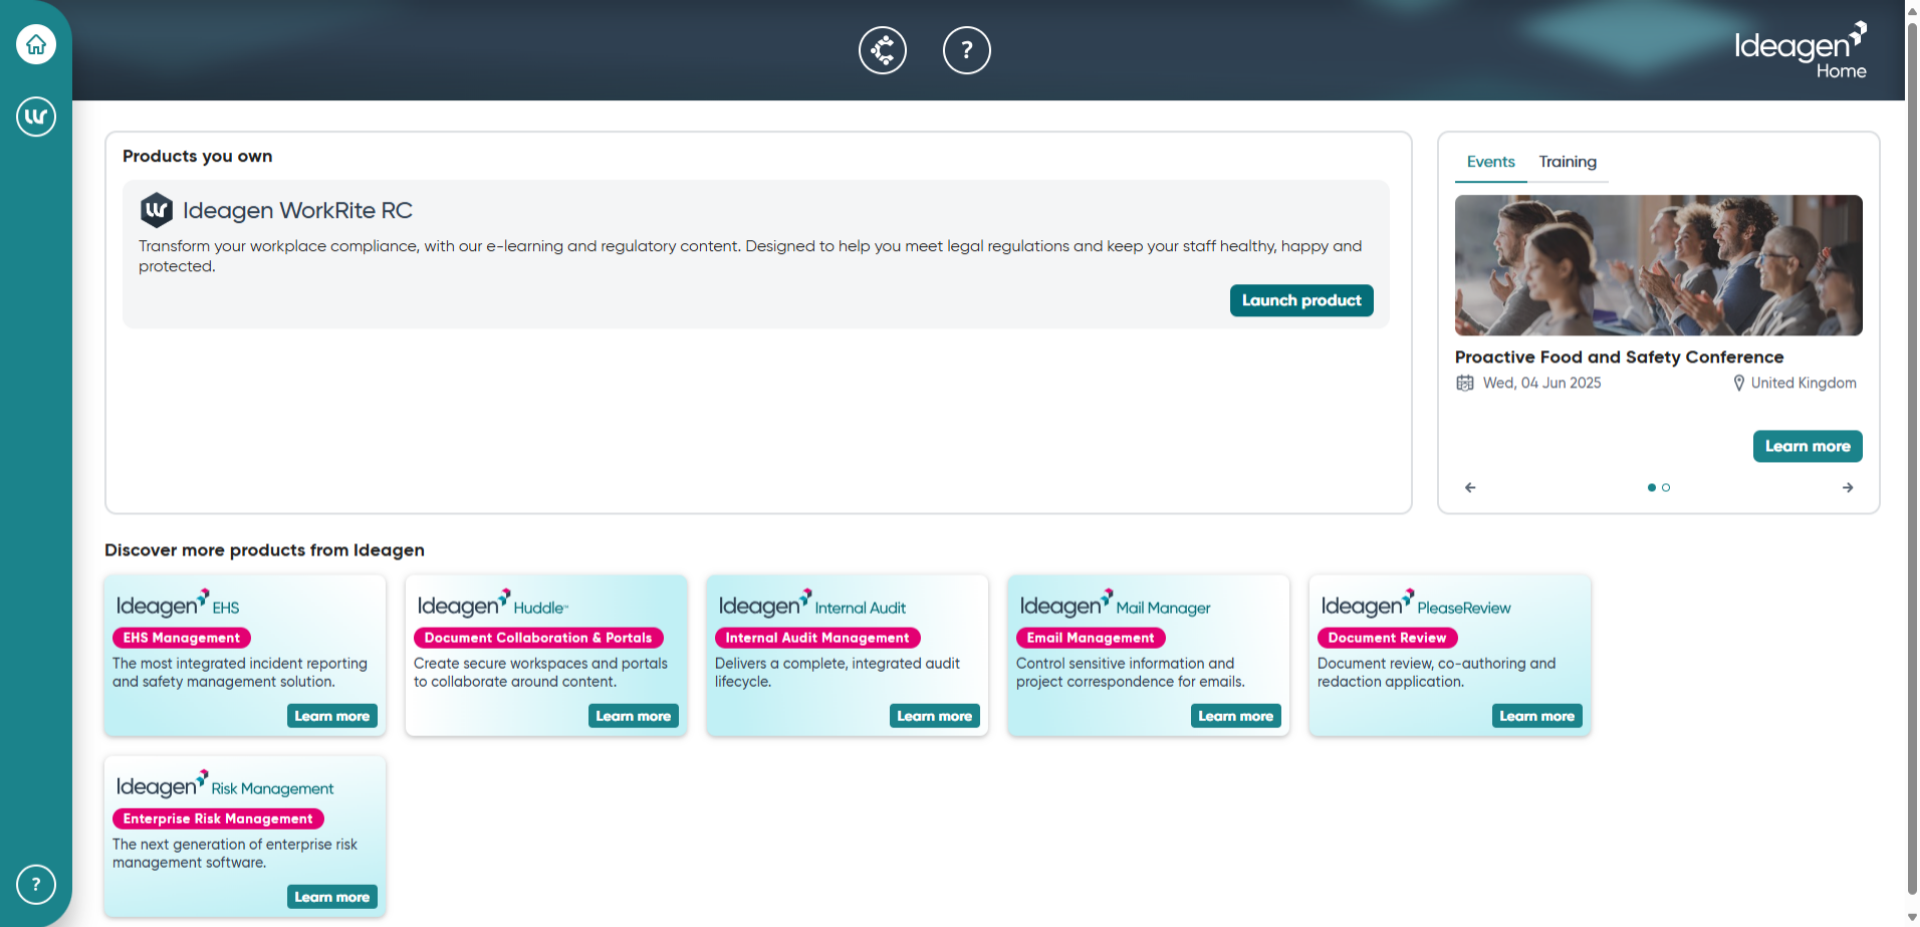Image resolution: width=1920 pixels, height=927 pixels.
Task: Click the Ideagen EHS logo
Action: coord(178,604)
